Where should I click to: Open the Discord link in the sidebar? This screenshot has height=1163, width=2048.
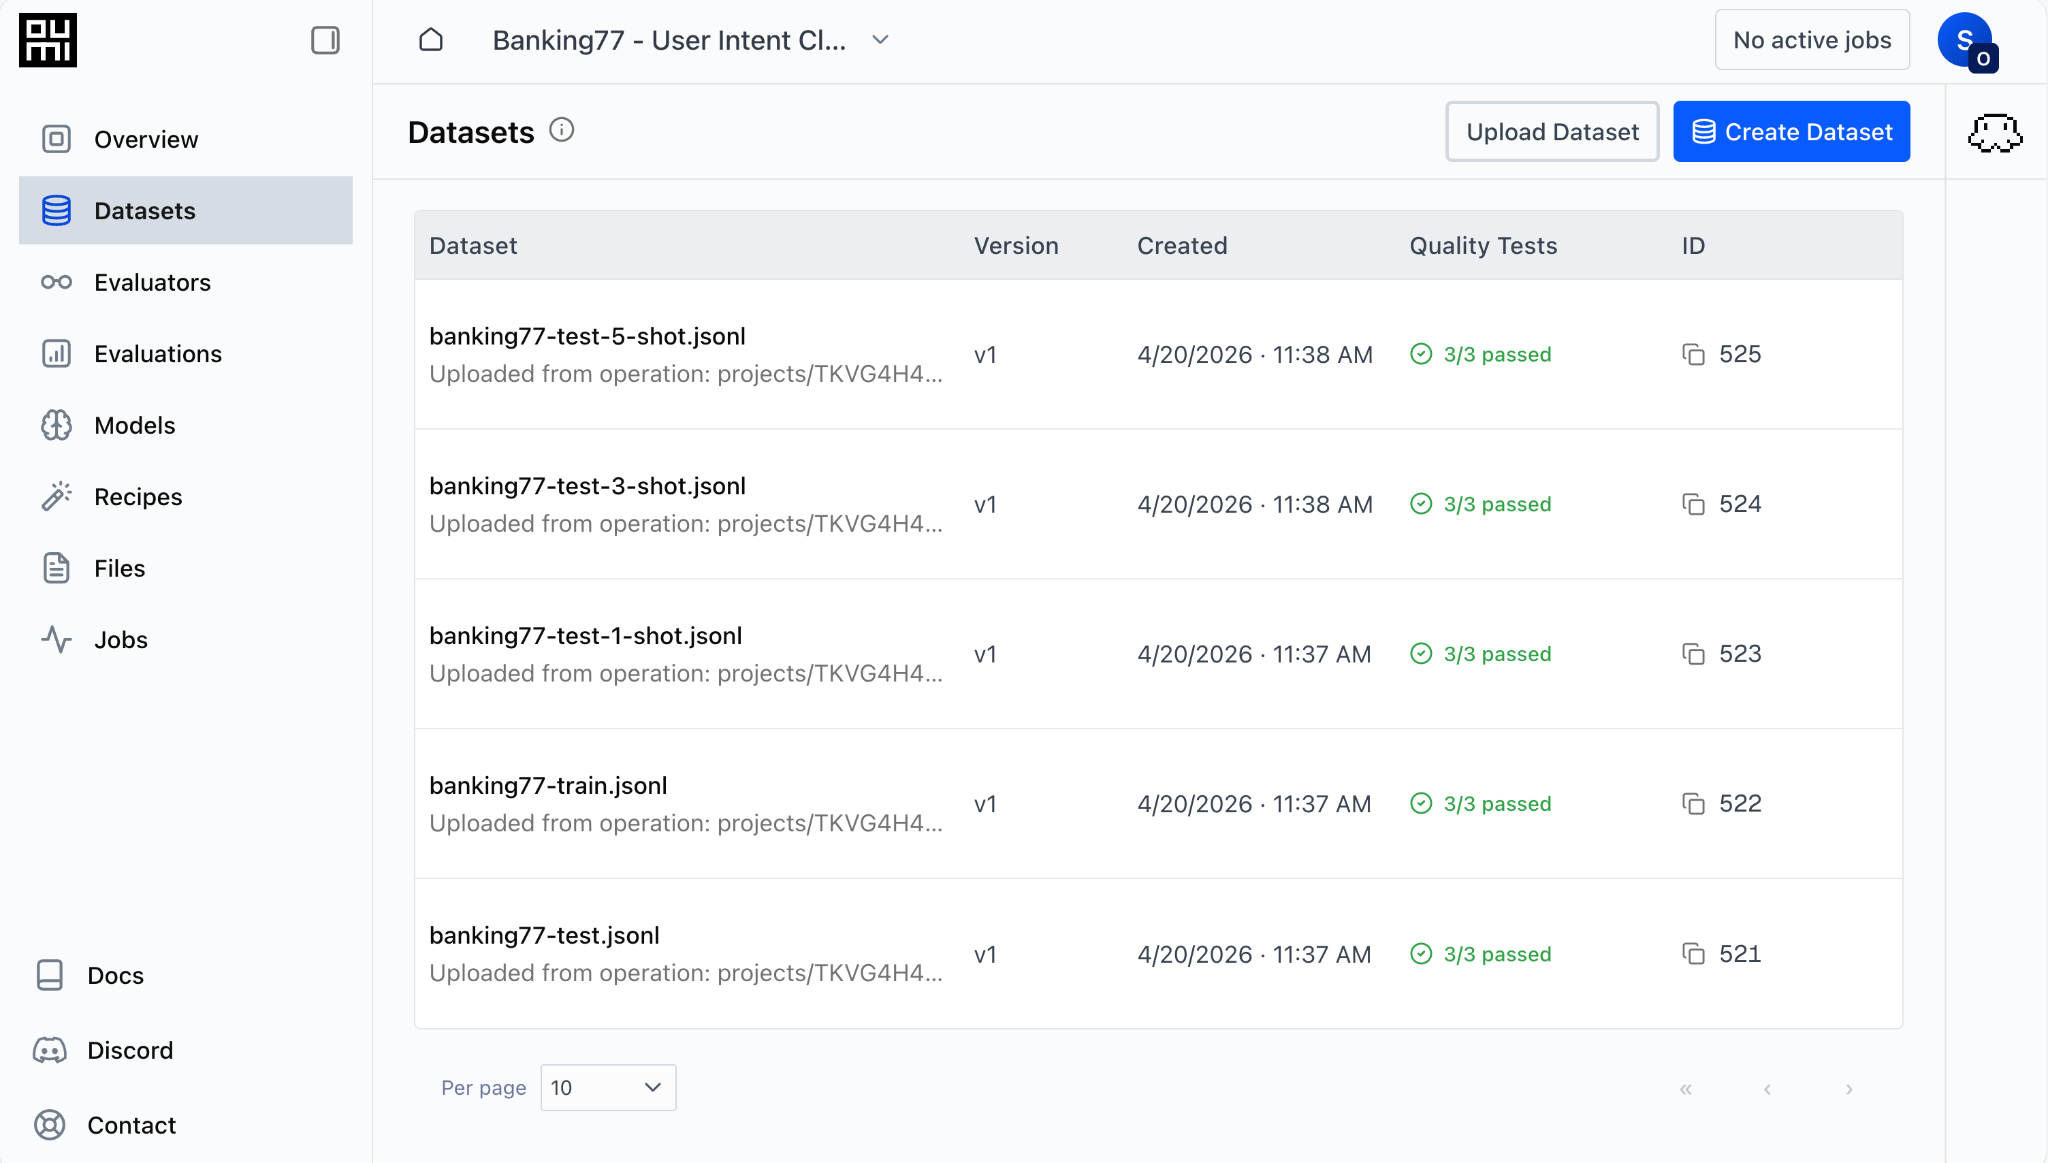(x=130, y=1050)
